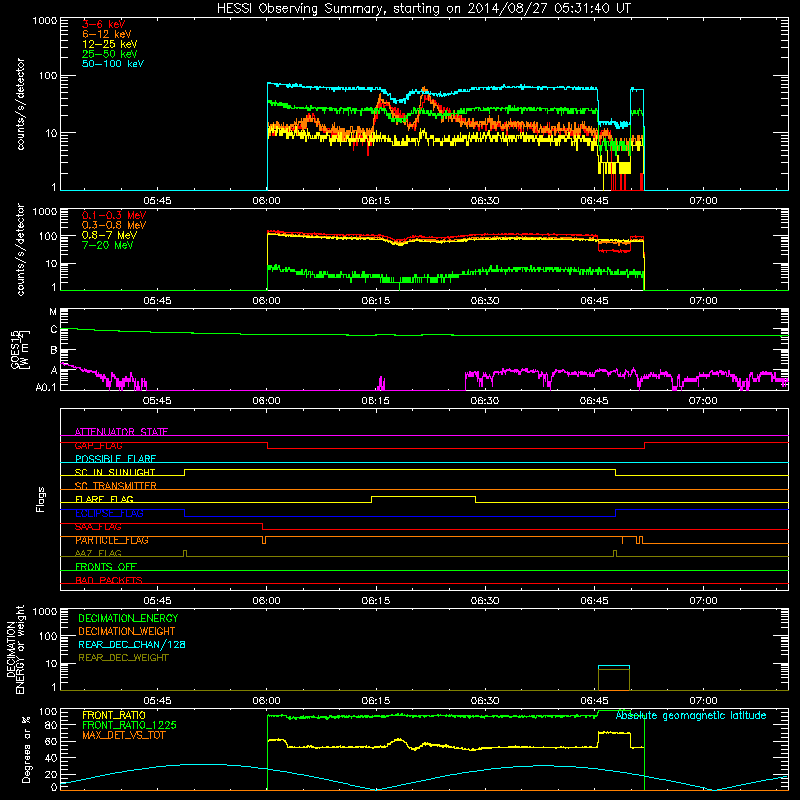This screenshot has height=800, width=800.
Task: Select the PARTICLE_FLAG label
Action: point(112,540)
